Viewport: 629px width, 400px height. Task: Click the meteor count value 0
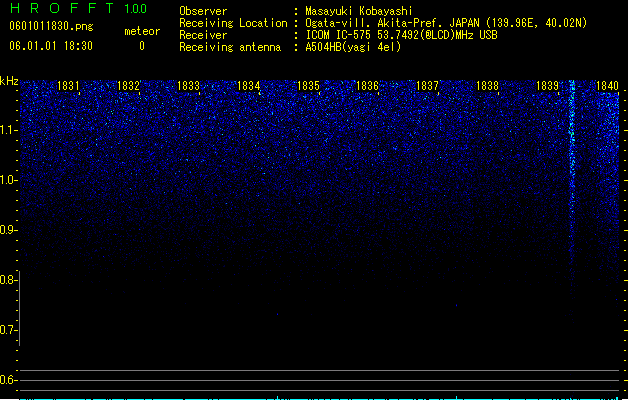pos(142,46)
